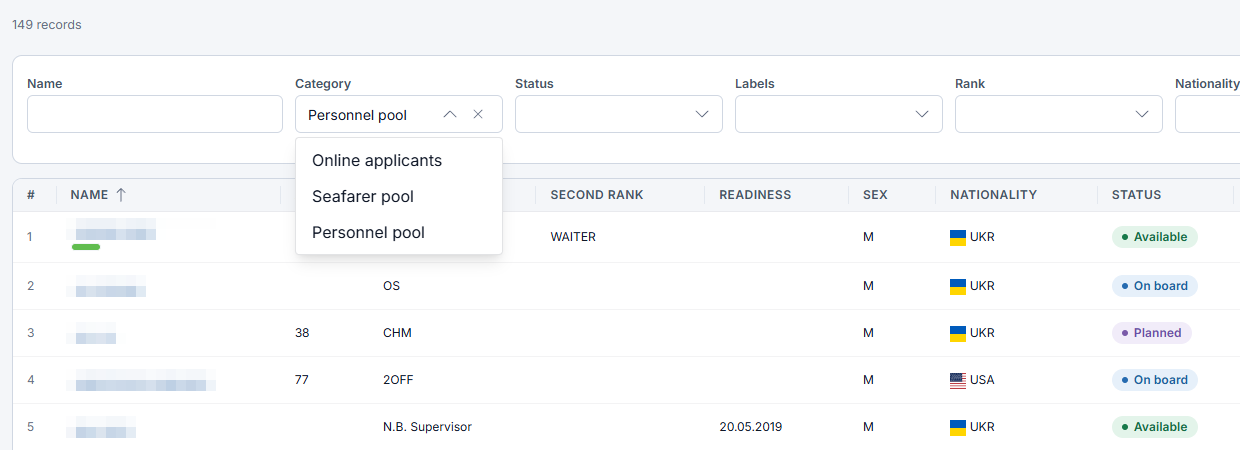
Task: Open the name link in row 1
Action: (x=114, y=231)
